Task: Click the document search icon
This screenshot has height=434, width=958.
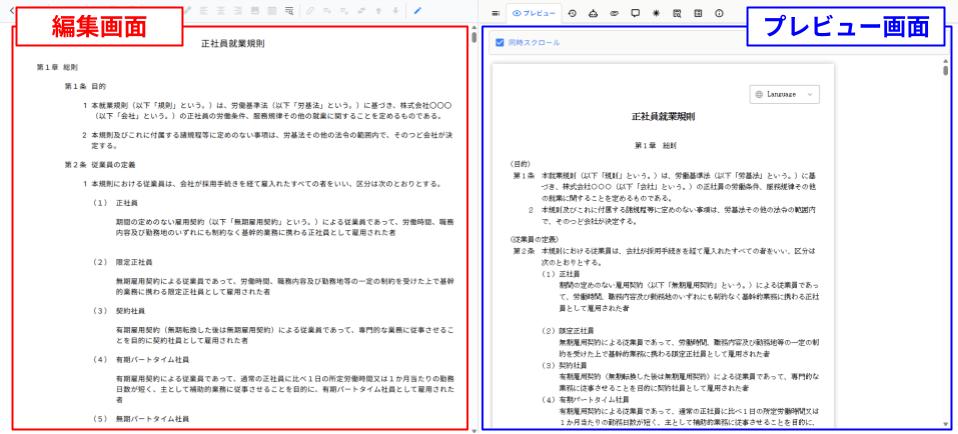Action: click(x=675, y=13)
